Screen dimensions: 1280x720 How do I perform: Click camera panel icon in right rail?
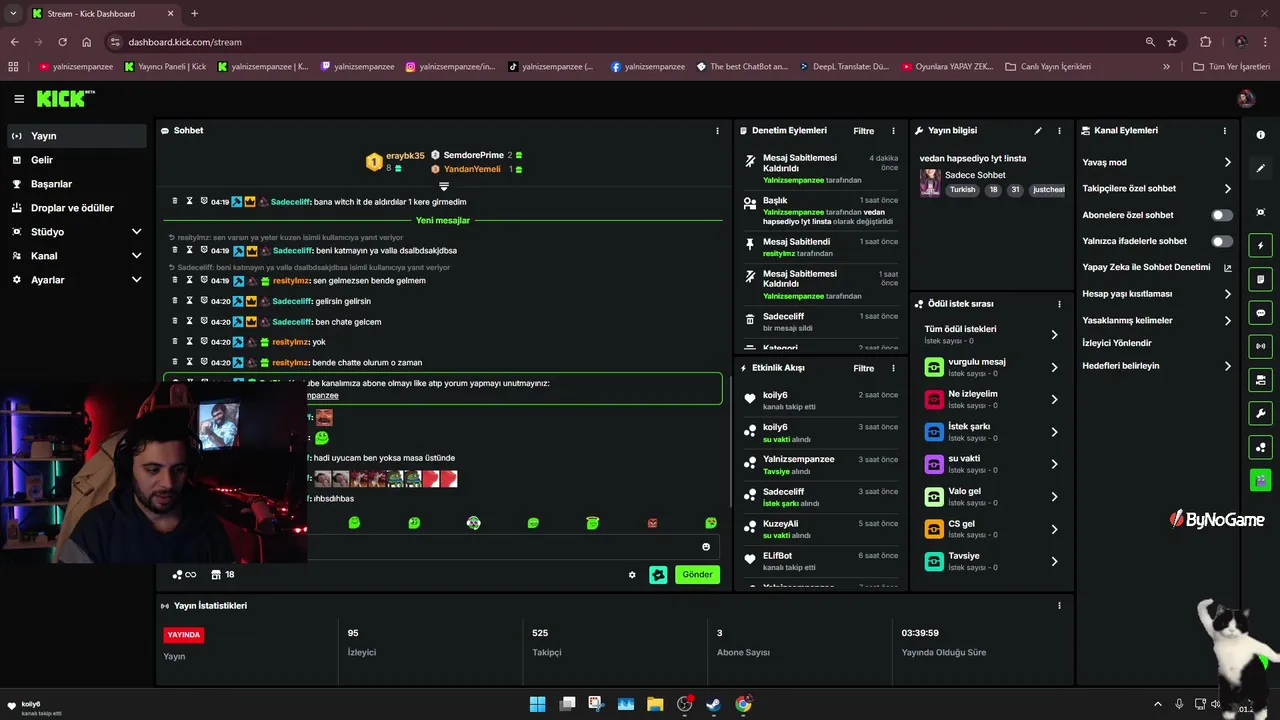pos(1260,380)
